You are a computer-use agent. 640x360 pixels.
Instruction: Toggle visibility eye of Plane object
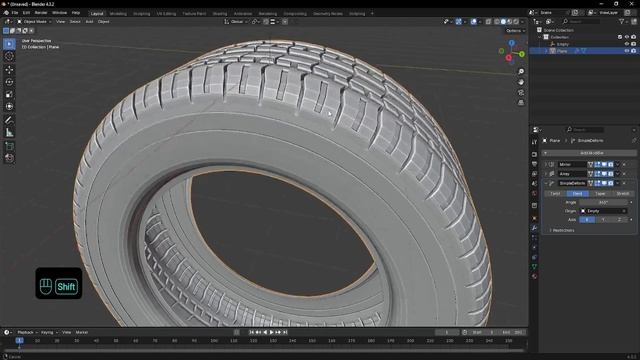pos(627,51)
